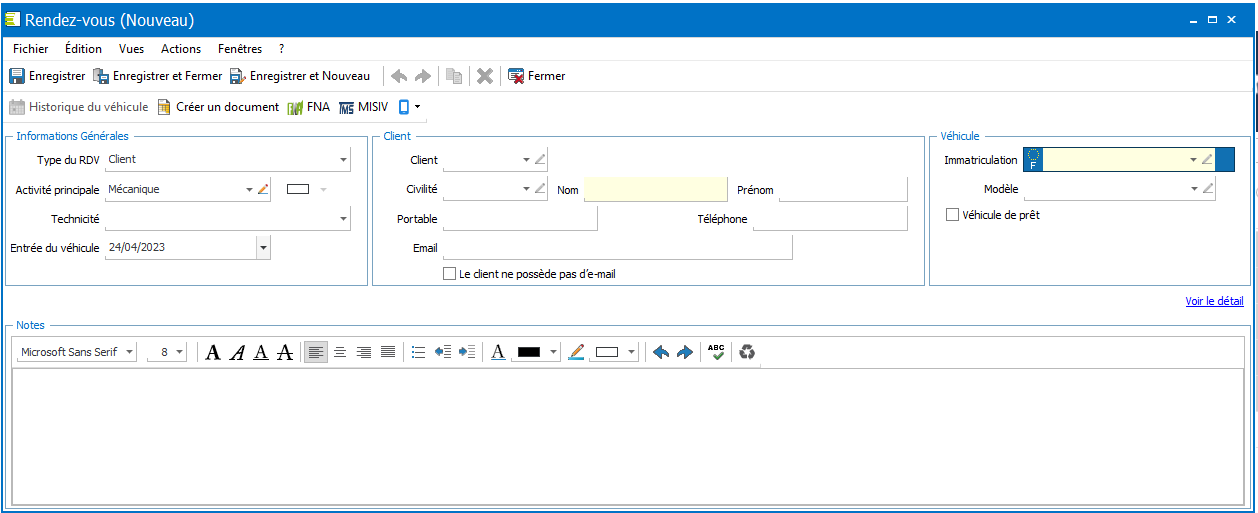1258x513 pixels.
Task: Toggle underline in the notes toolbar
Action: point(261,352)
